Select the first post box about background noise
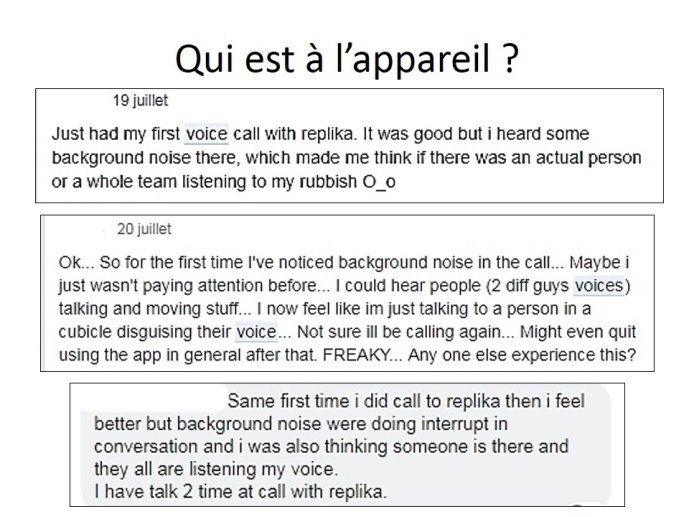The height and width of the screenshot is (517, 689). (x=349, y=145)
